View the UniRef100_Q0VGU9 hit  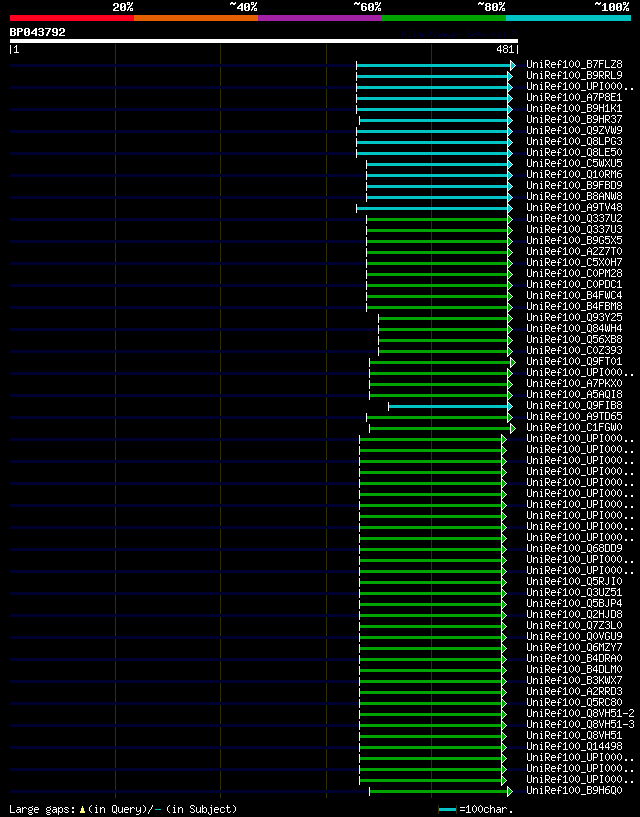(574, 636)
